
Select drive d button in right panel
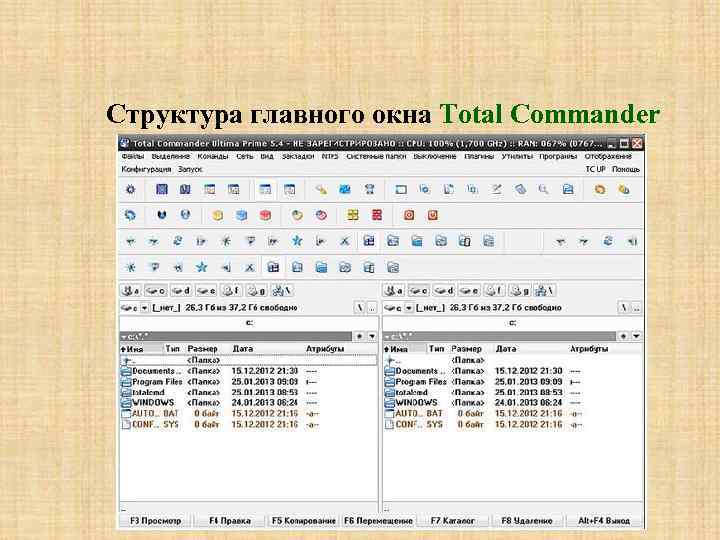pyautogui.click(x=444, y=291)
